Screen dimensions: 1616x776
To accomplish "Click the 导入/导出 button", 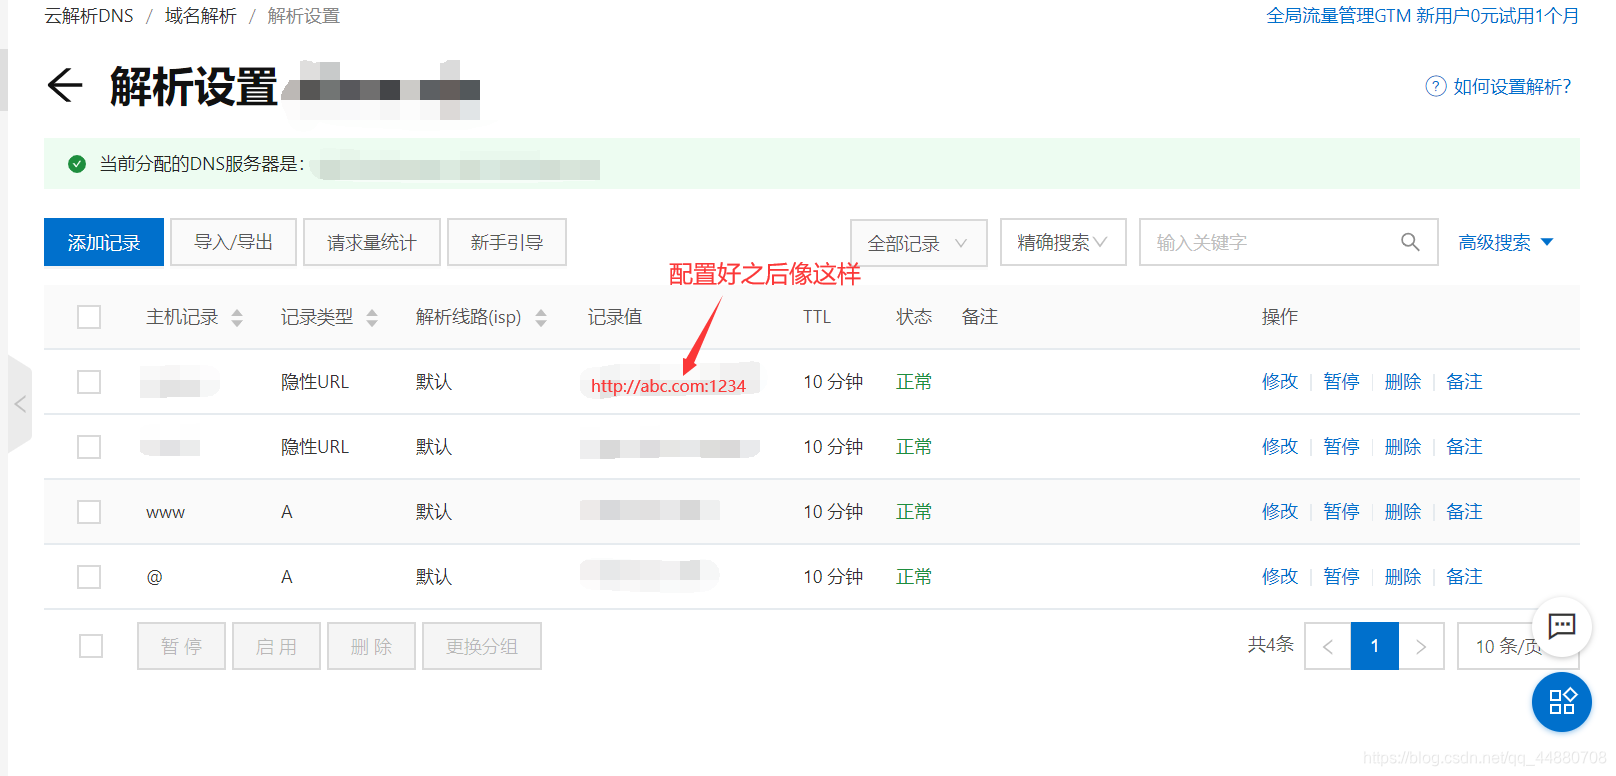I will 233,242.
